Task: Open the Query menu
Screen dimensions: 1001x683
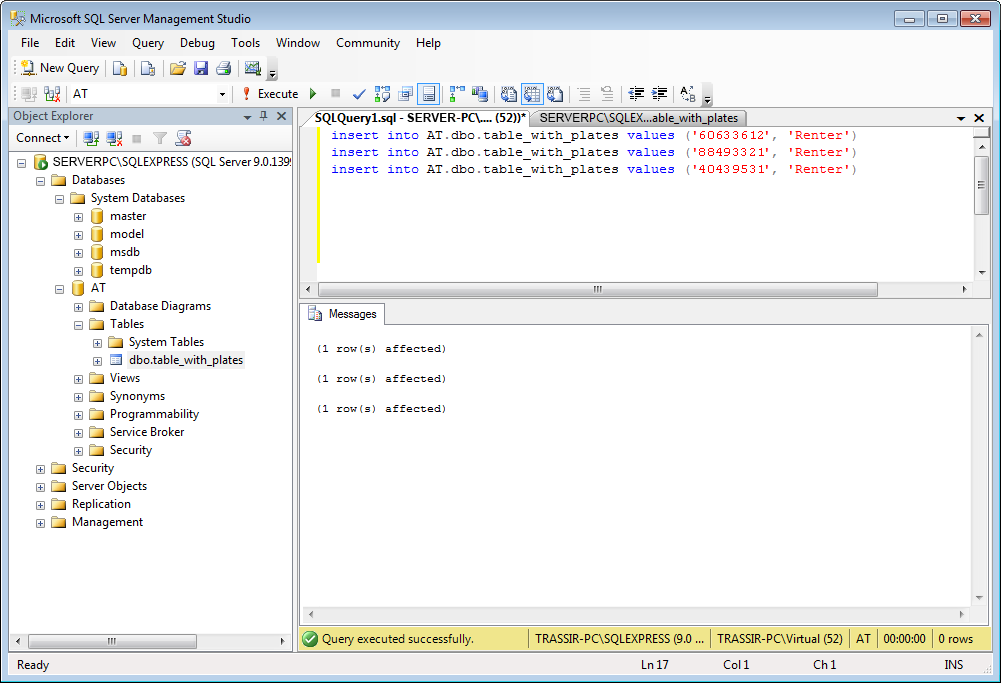Action: (148, 43)
